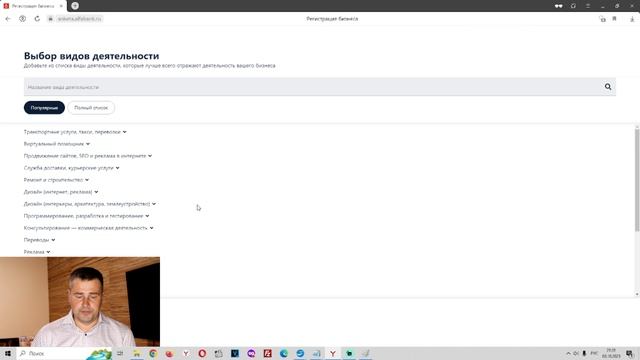Open a new browser tab with plus button
Viewport: 640px width, 360px height.
tap(75, 6)
